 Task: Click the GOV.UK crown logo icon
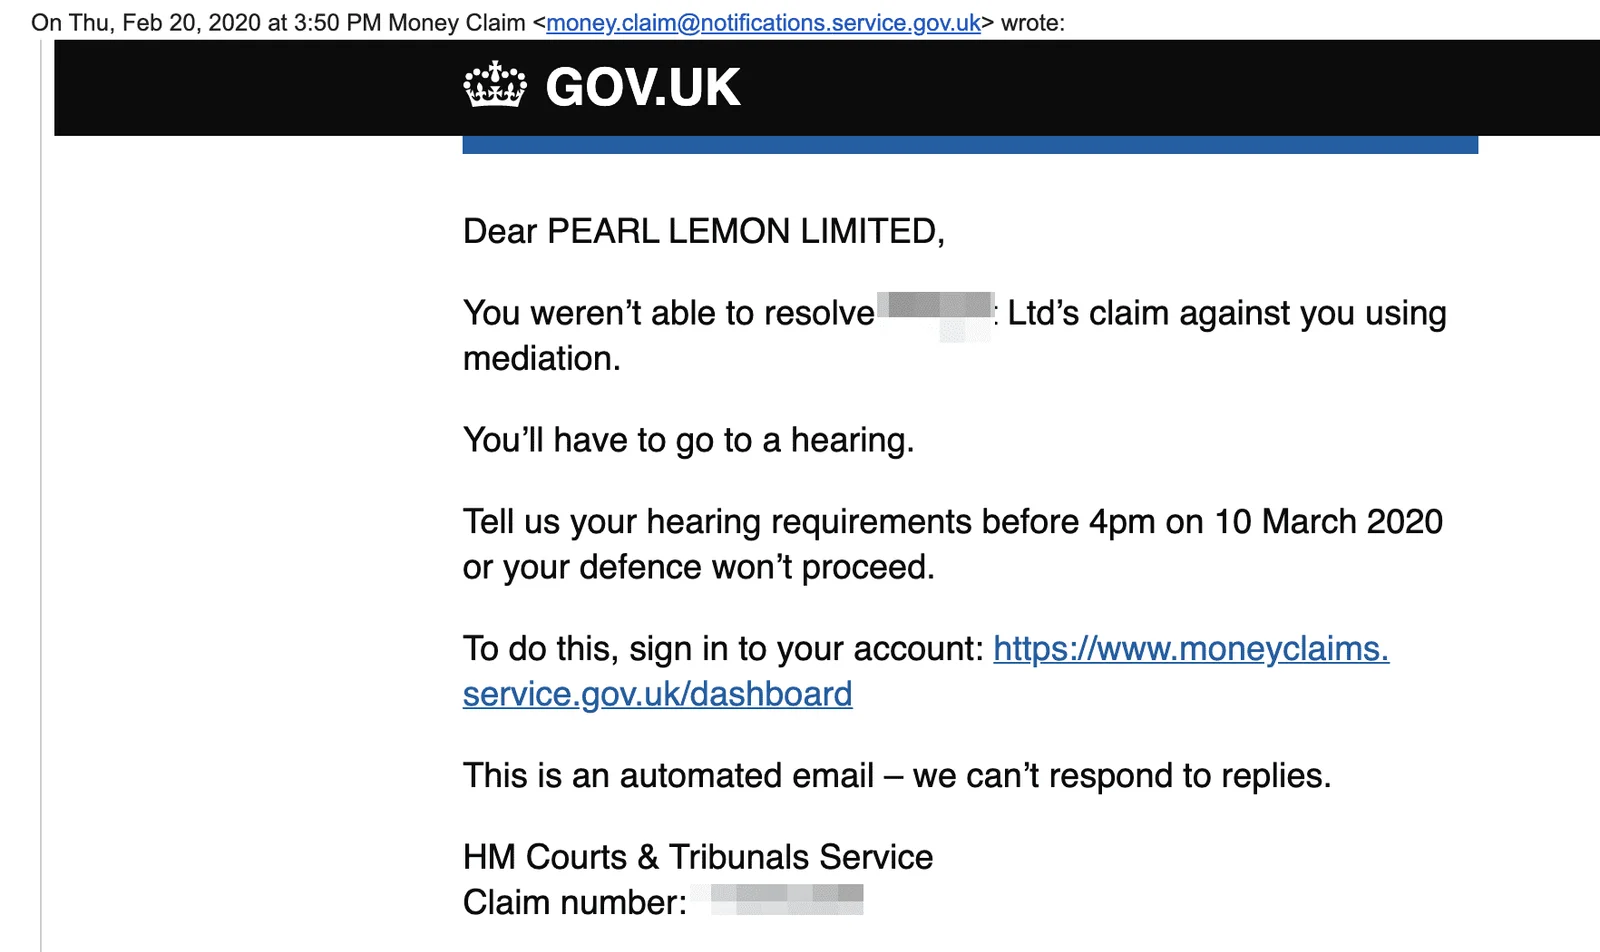[495, 86]
